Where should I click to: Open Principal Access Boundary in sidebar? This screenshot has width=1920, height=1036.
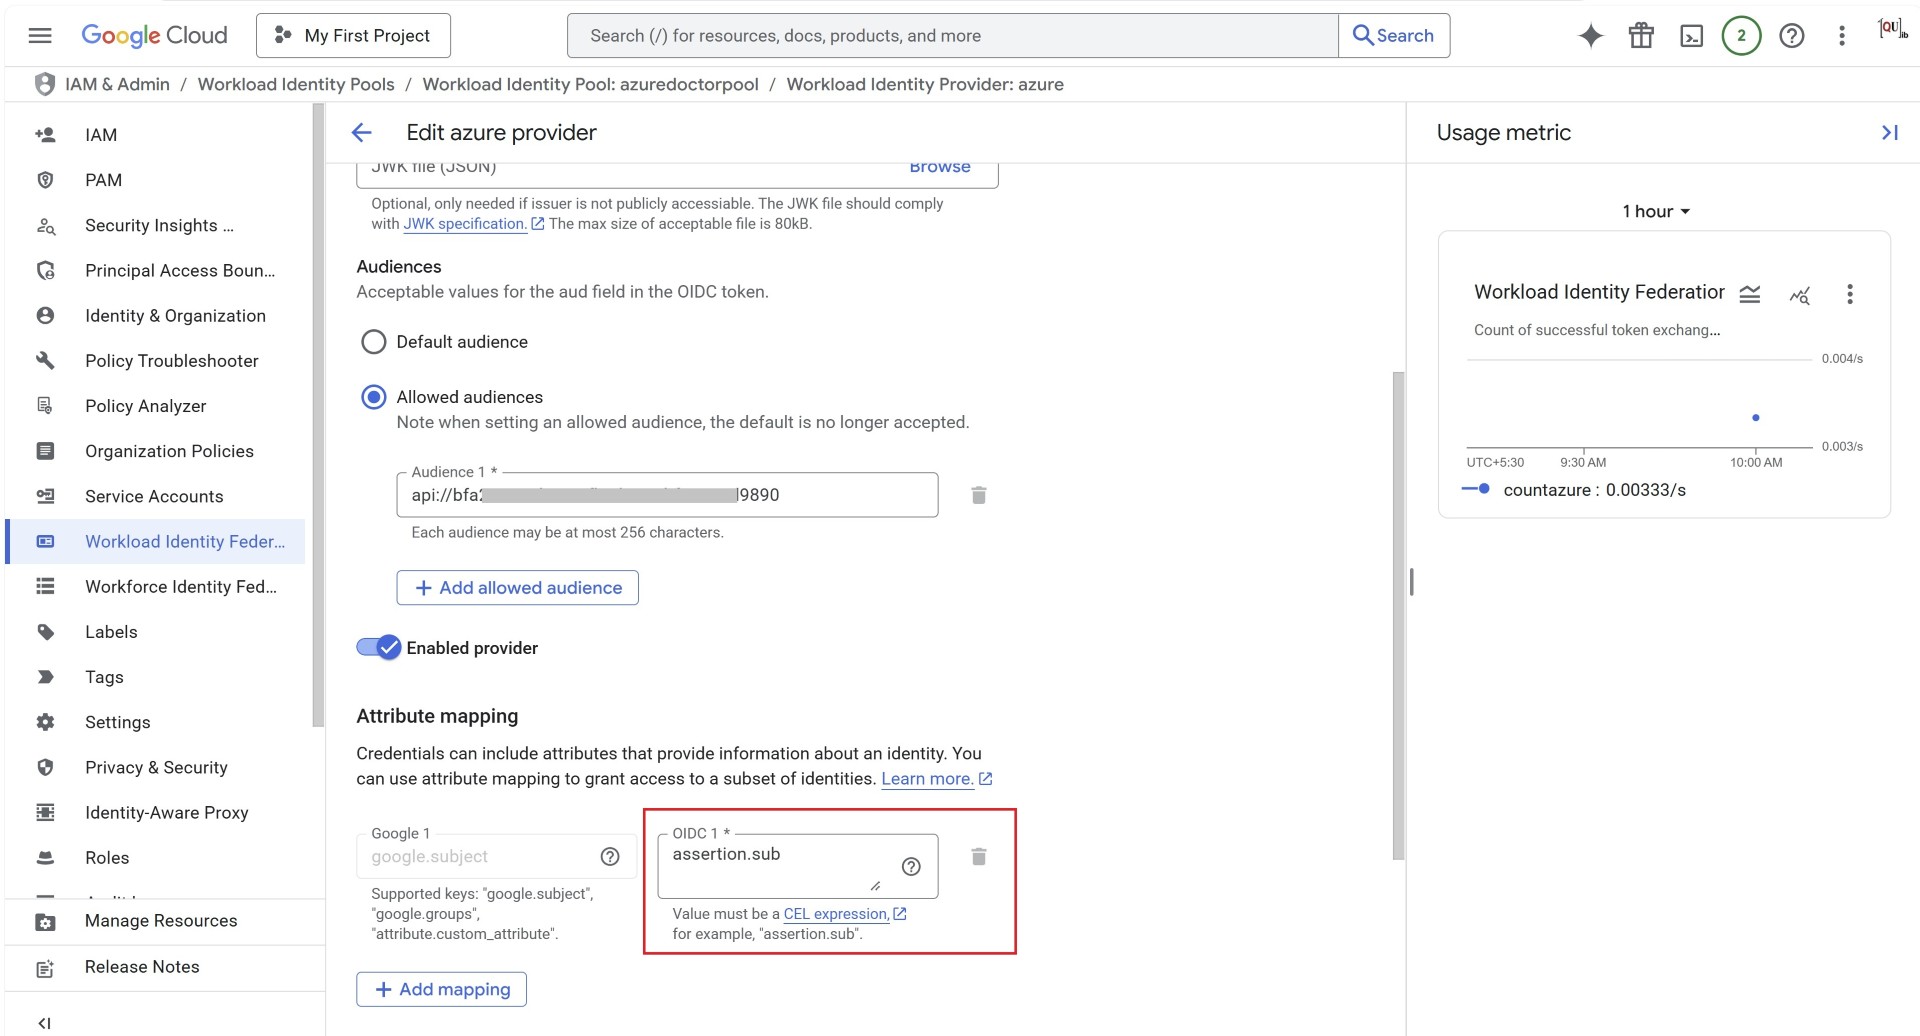tap(180, 270)
